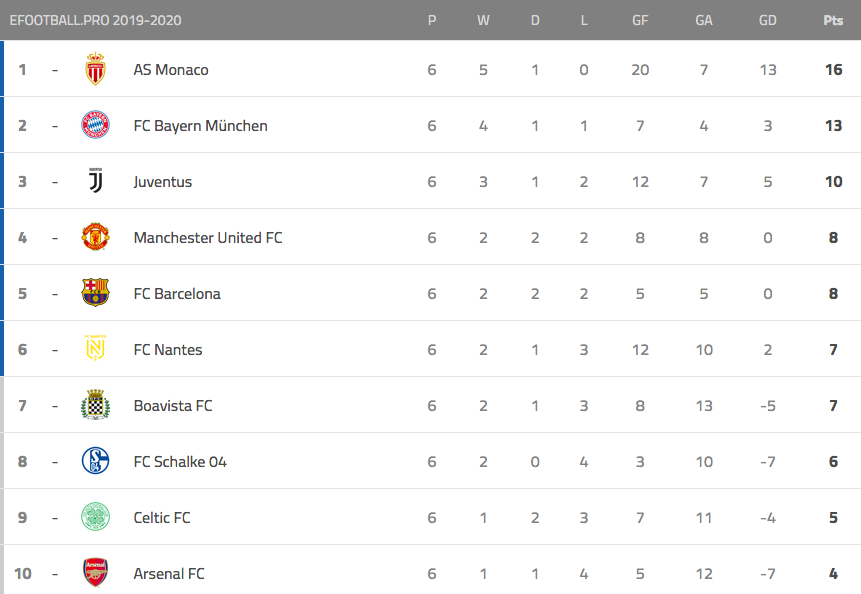The height and width of the screenshot is (594, 861).
Task: Open the AS Monaco team name
Action: point(171,70)
